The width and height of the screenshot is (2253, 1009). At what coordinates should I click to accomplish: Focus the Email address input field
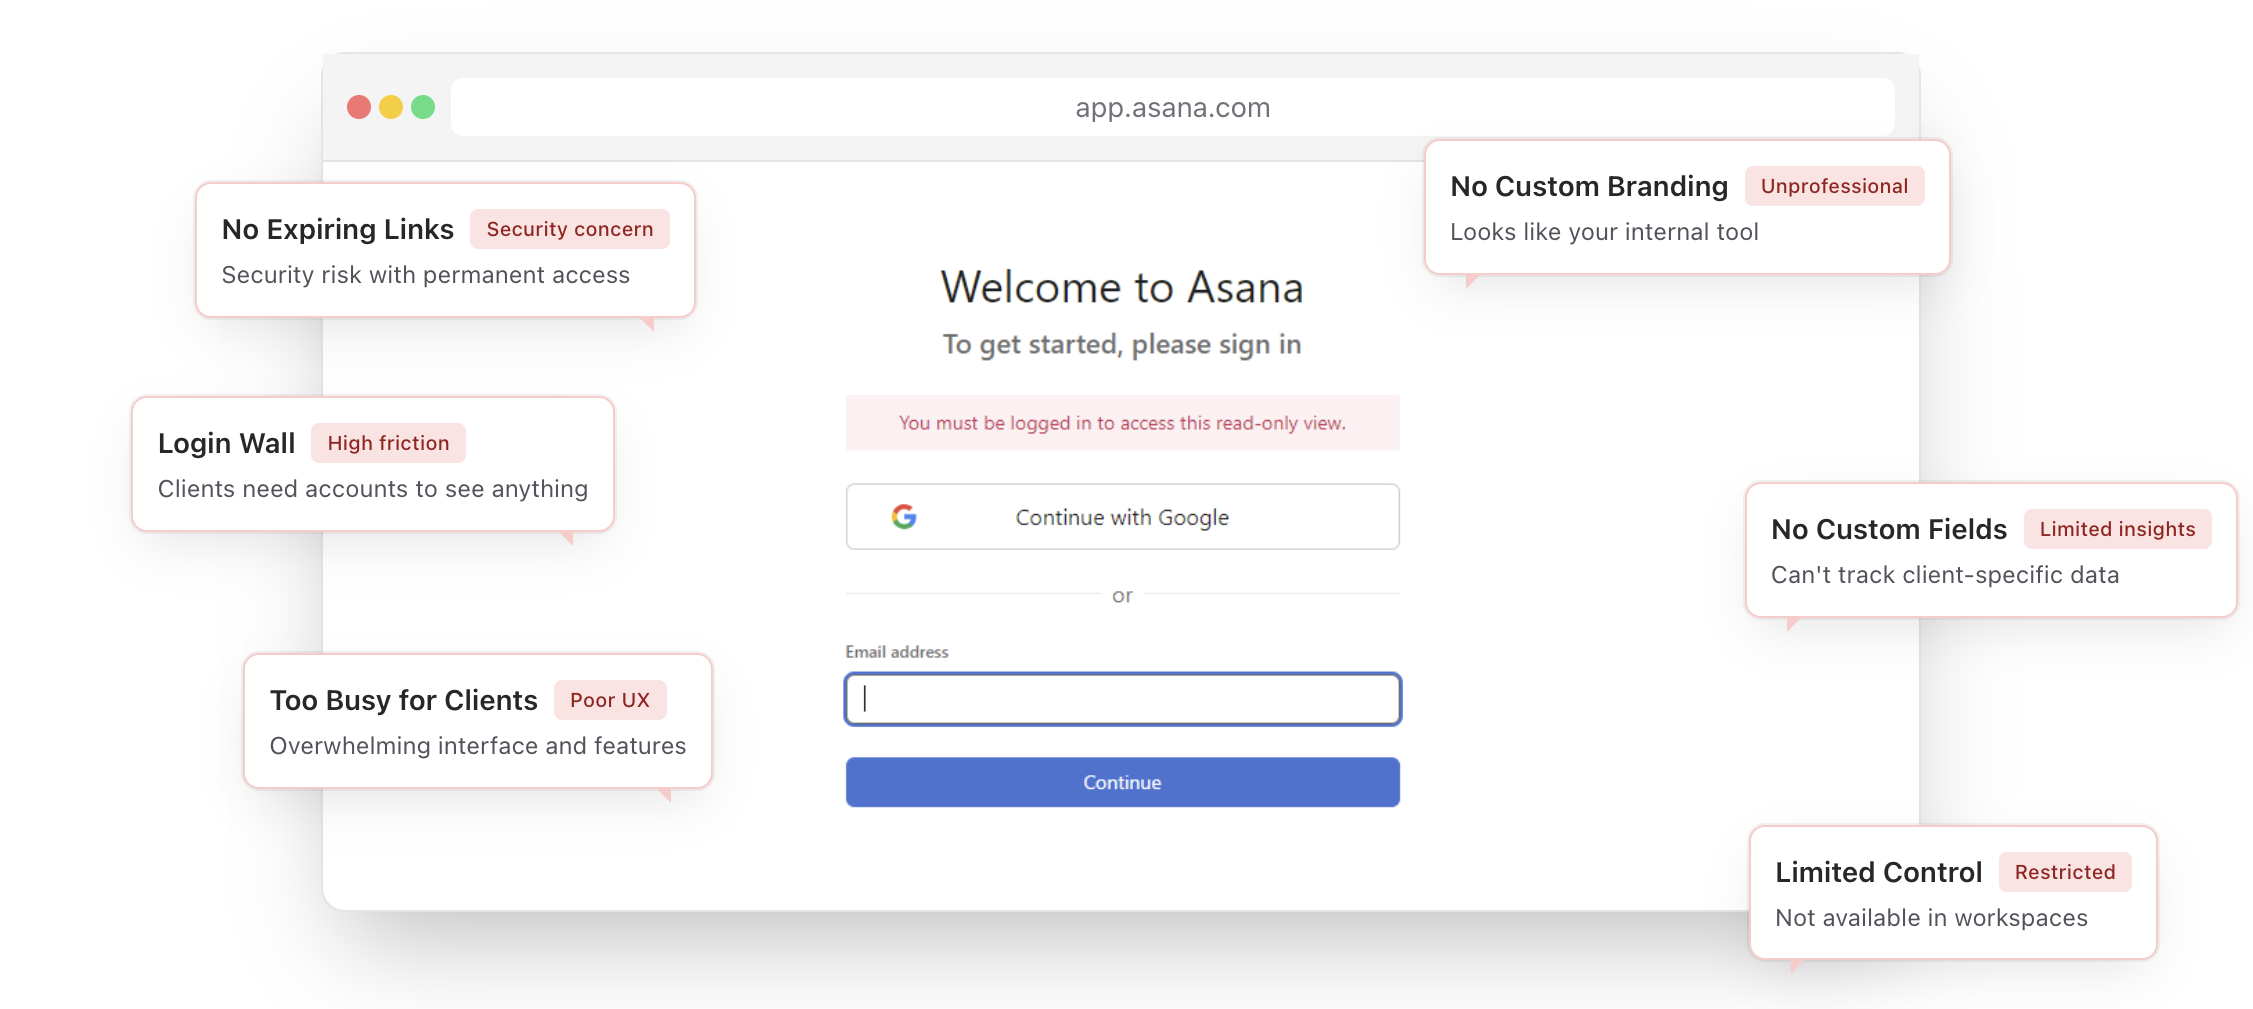(x=1122, y=699)
